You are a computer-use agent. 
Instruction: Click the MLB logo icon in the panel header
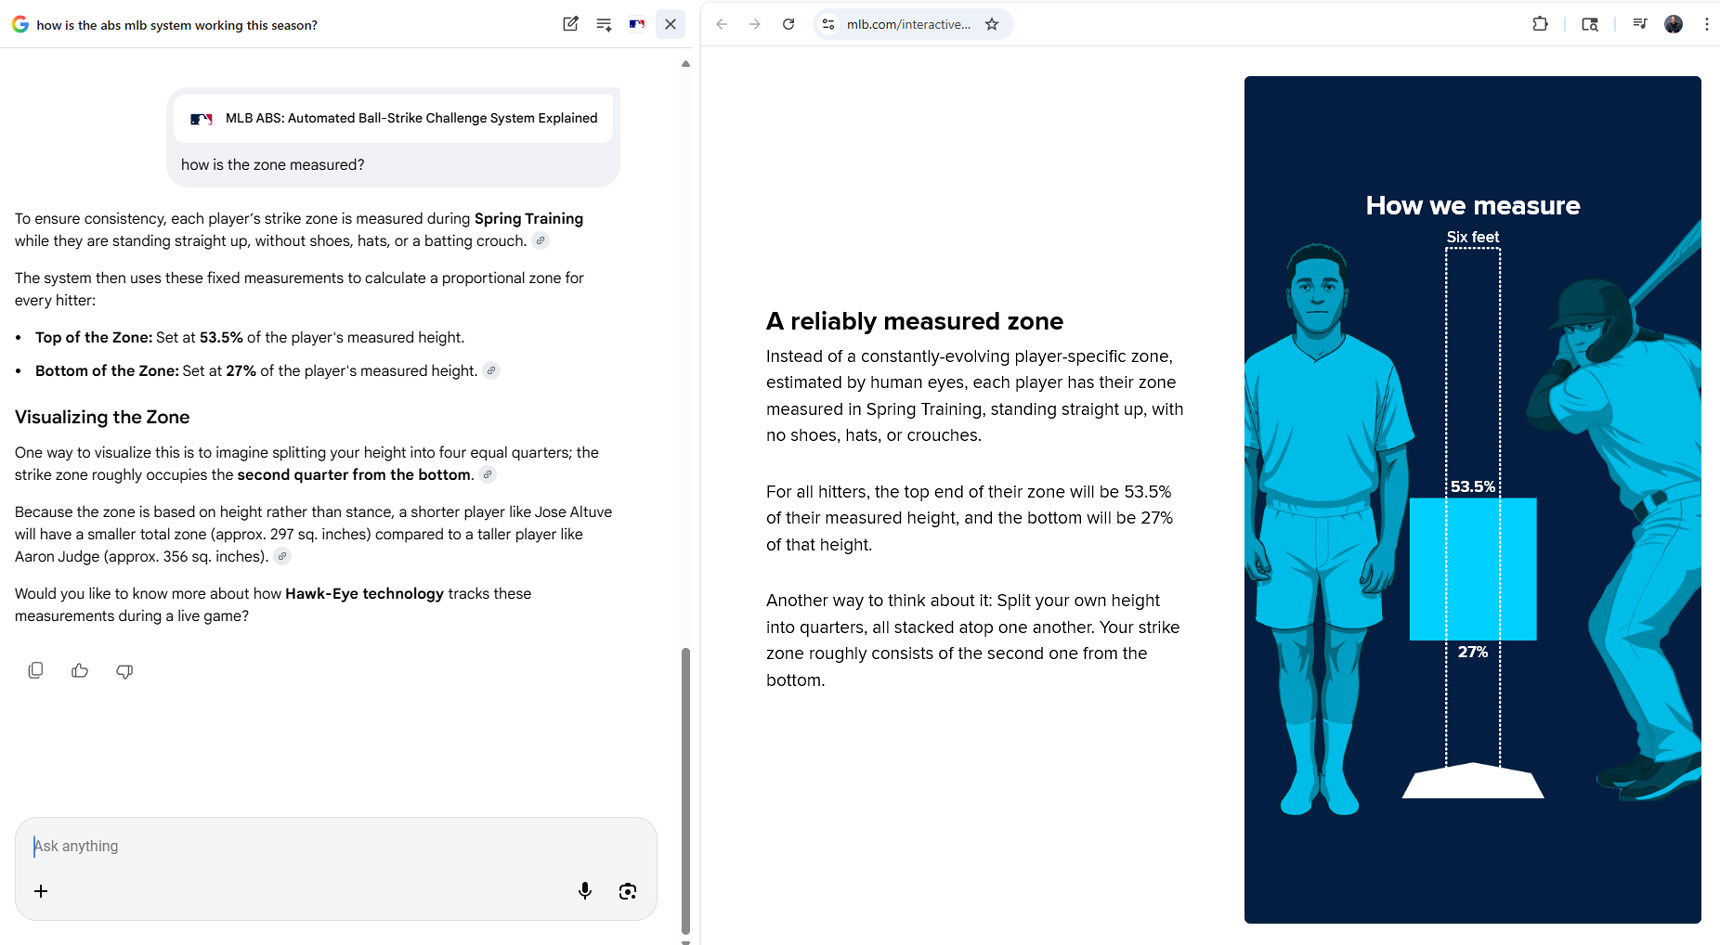637,23
